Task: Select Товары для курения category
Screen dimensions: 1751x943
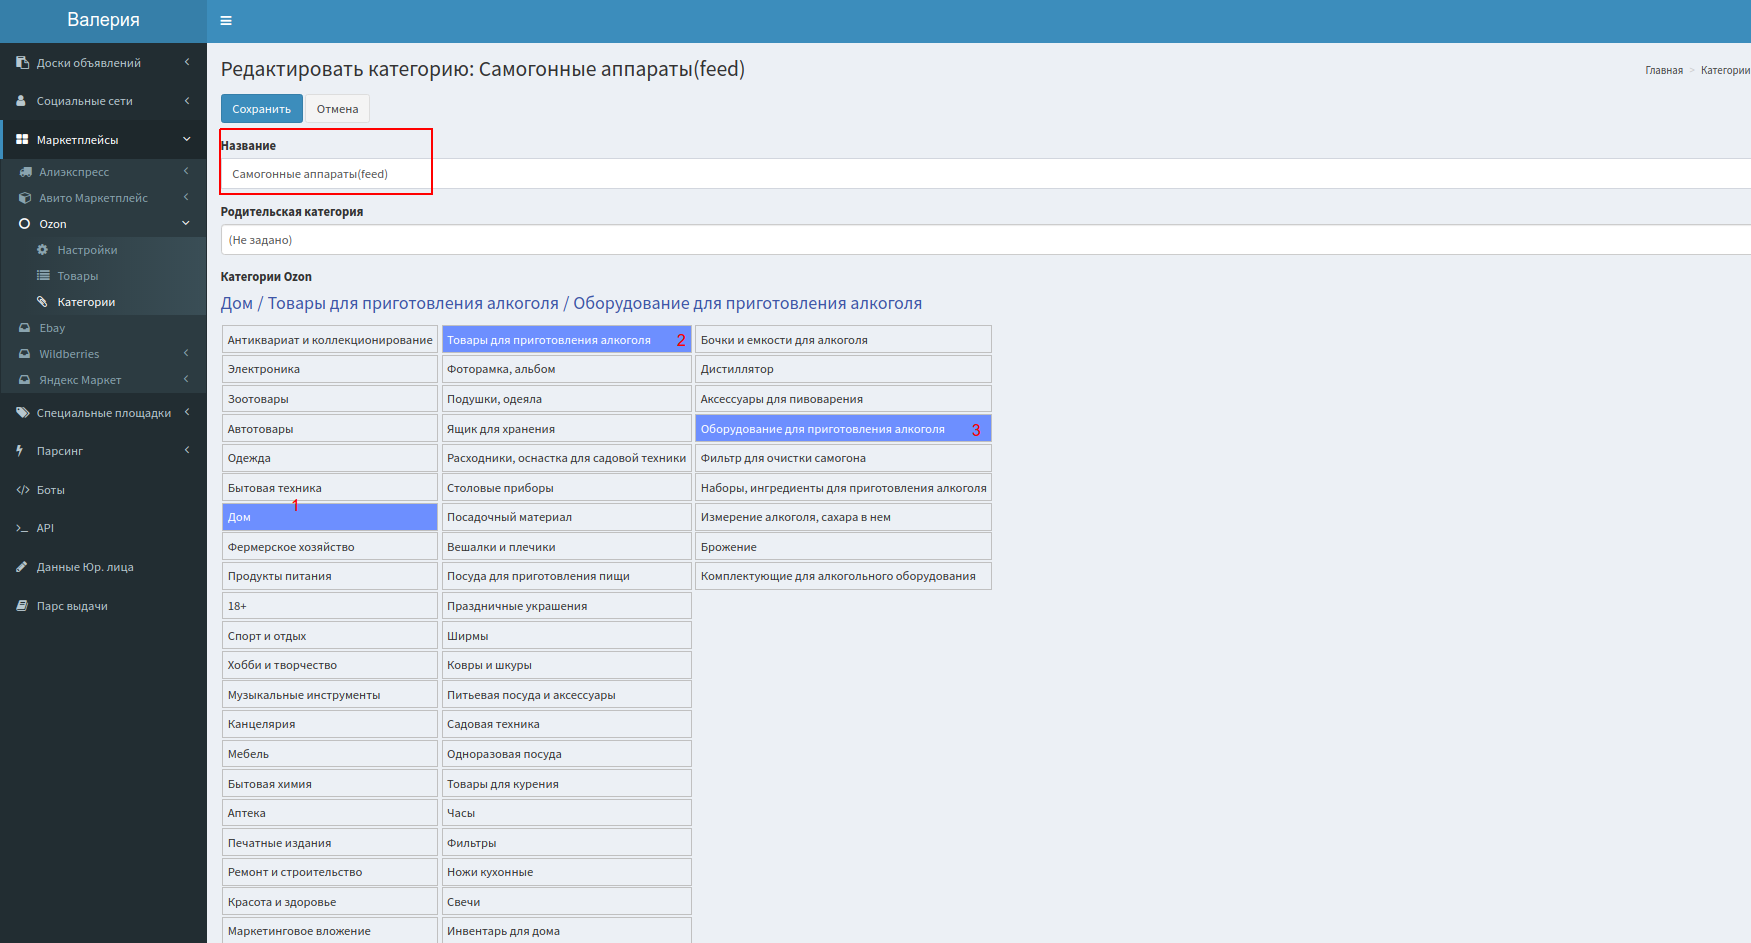Action: point(567,784)
